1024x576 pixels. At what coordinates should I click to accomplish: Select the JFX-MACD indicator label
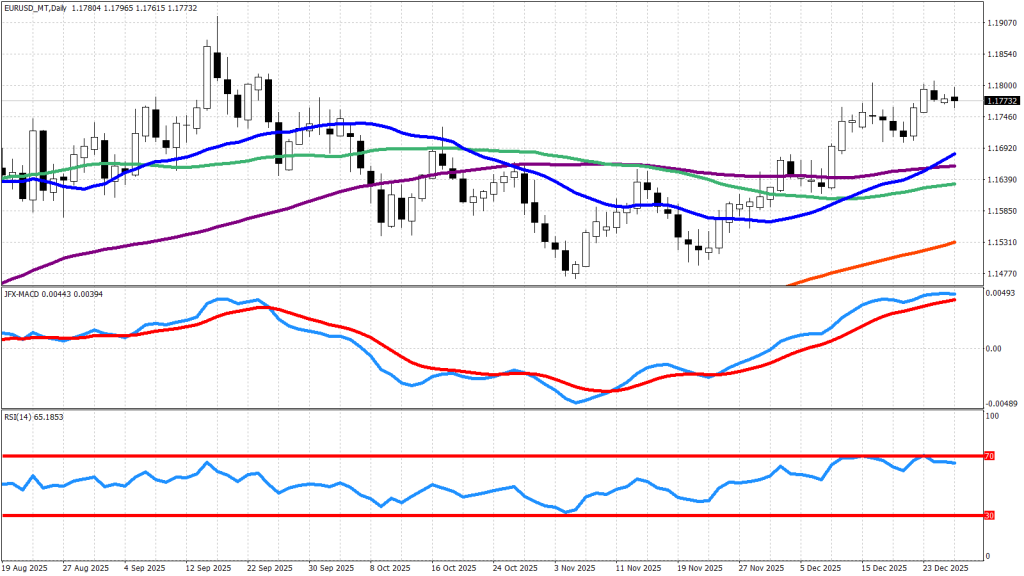(x=24, y=293)
